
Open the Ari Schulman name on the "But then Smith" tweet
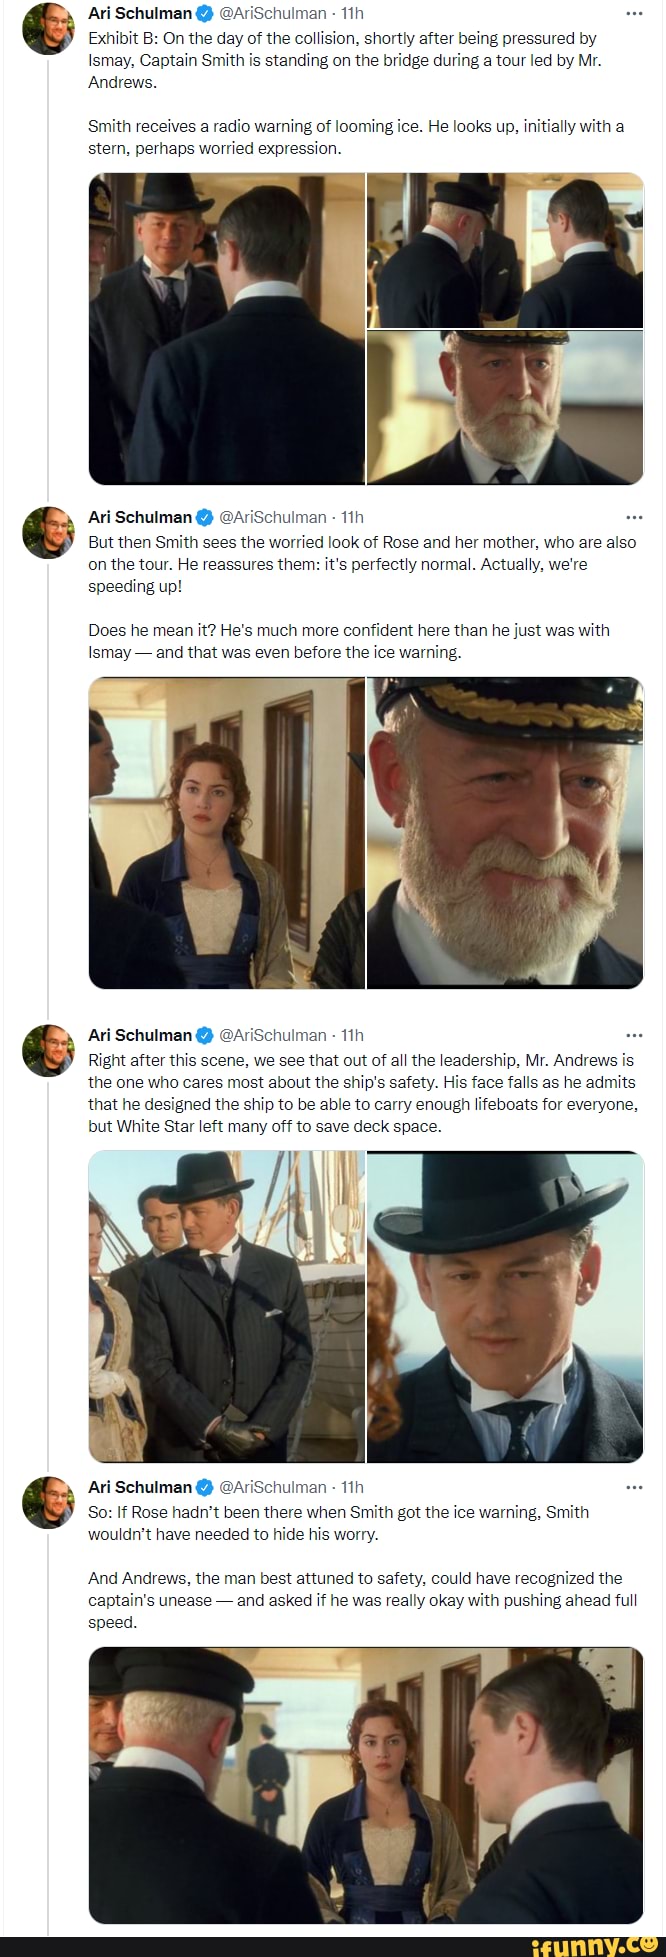point(140,517)
